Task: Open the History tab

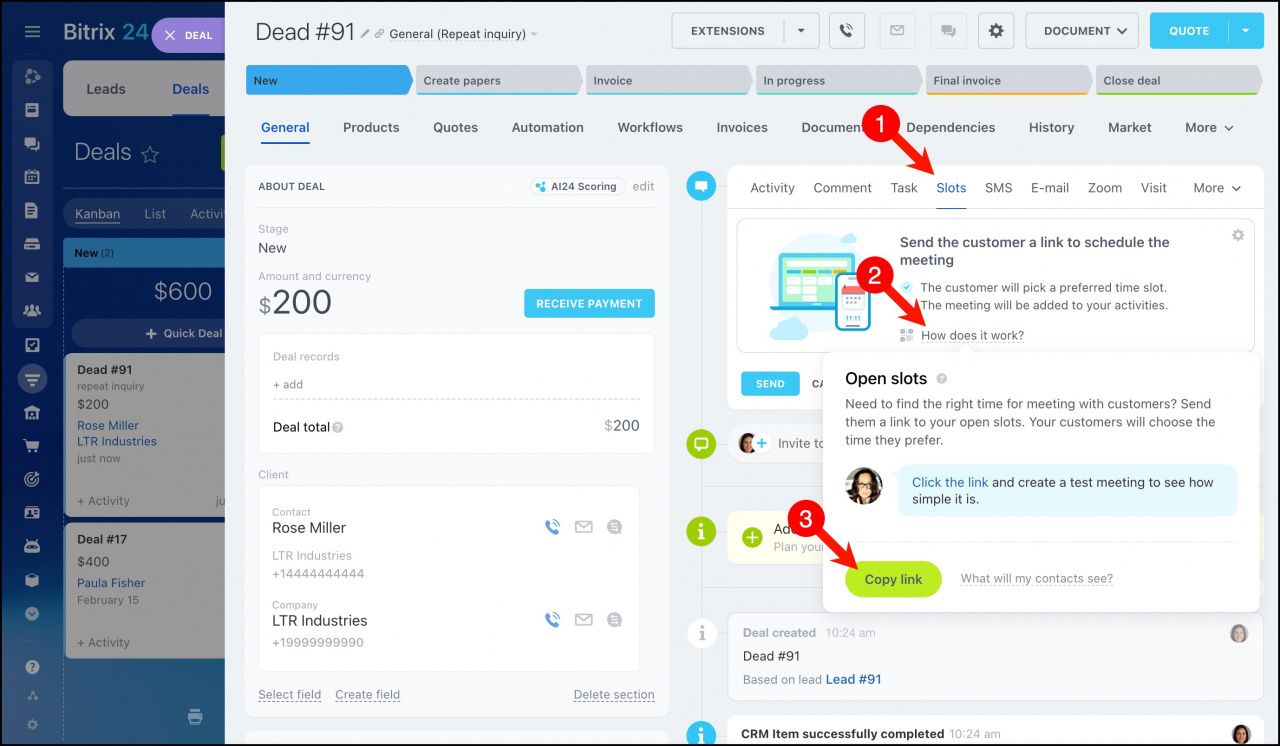Action: coord(1051,128)
